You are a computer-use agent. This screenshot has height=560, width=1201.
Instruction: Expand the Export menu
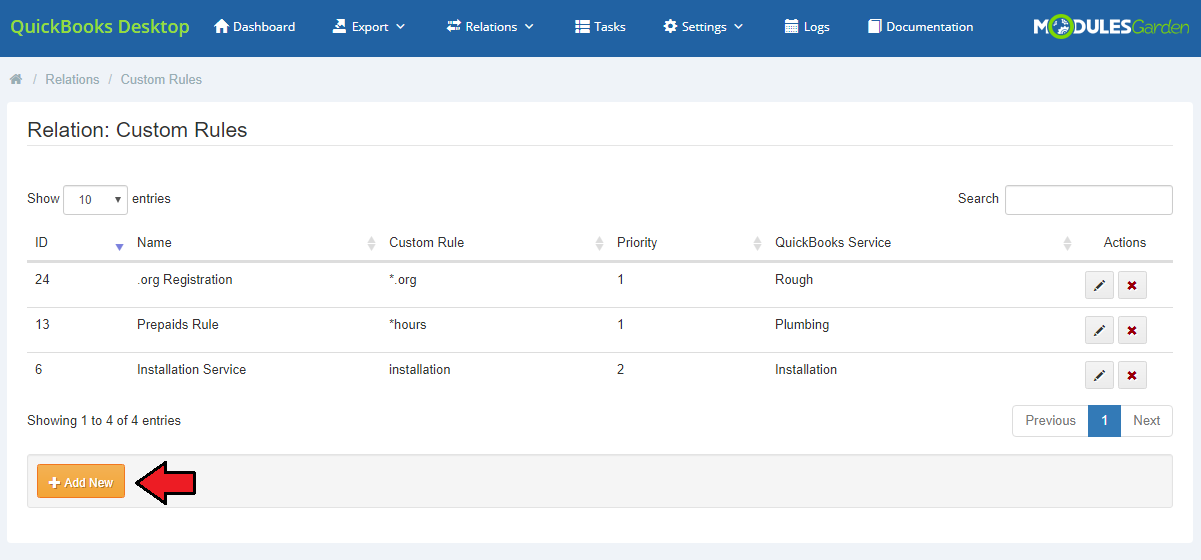pos(369,27)
